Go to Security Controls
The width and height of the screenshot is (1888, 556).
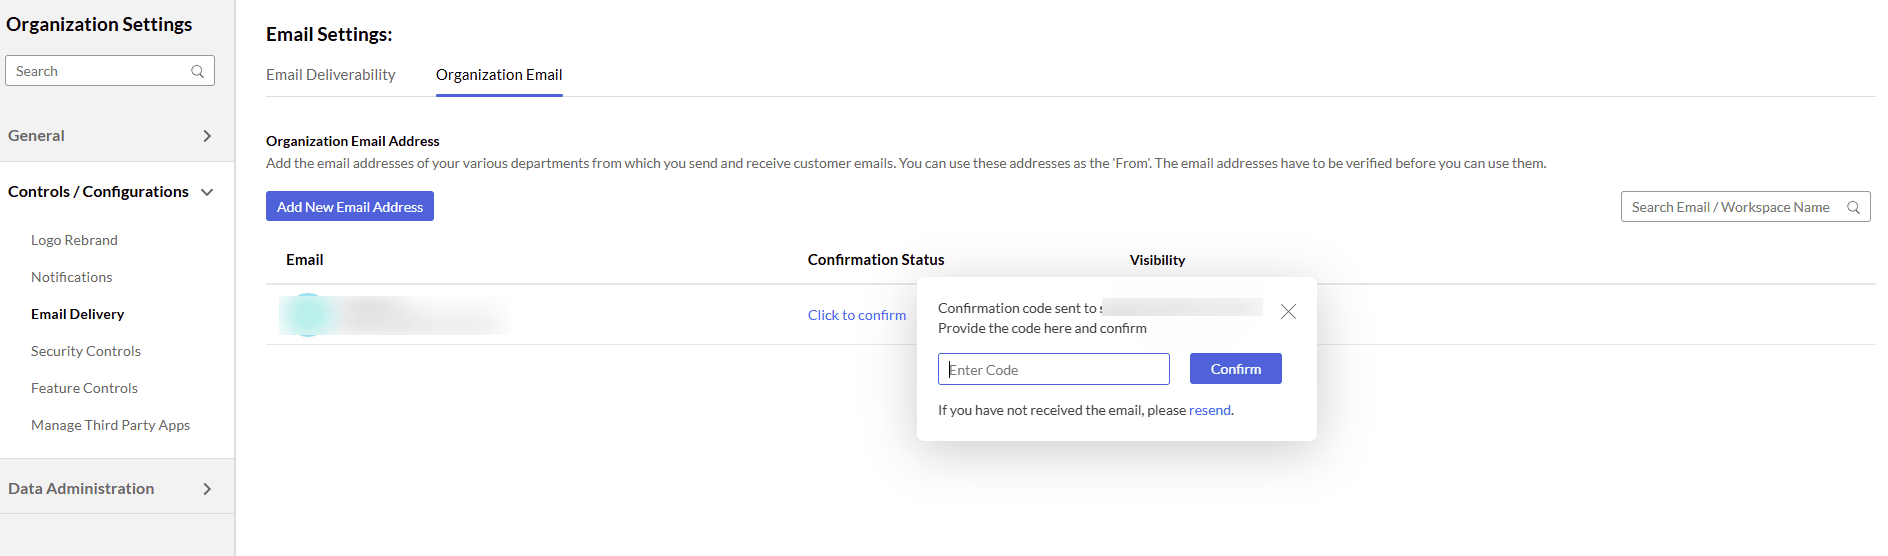coord(86,351)
